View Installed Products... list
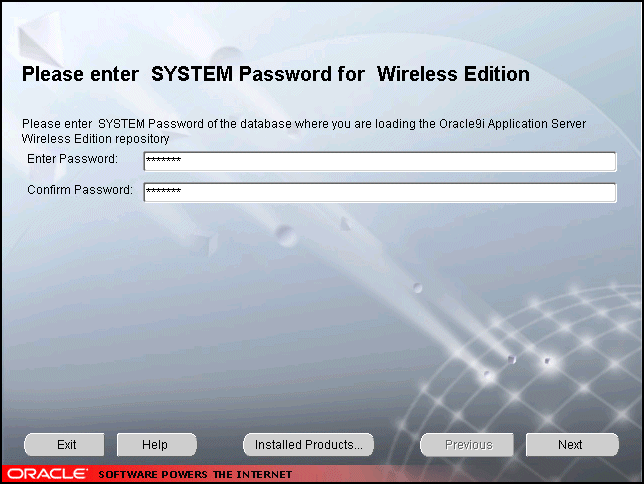644x484 pixels. pos(308,445)
